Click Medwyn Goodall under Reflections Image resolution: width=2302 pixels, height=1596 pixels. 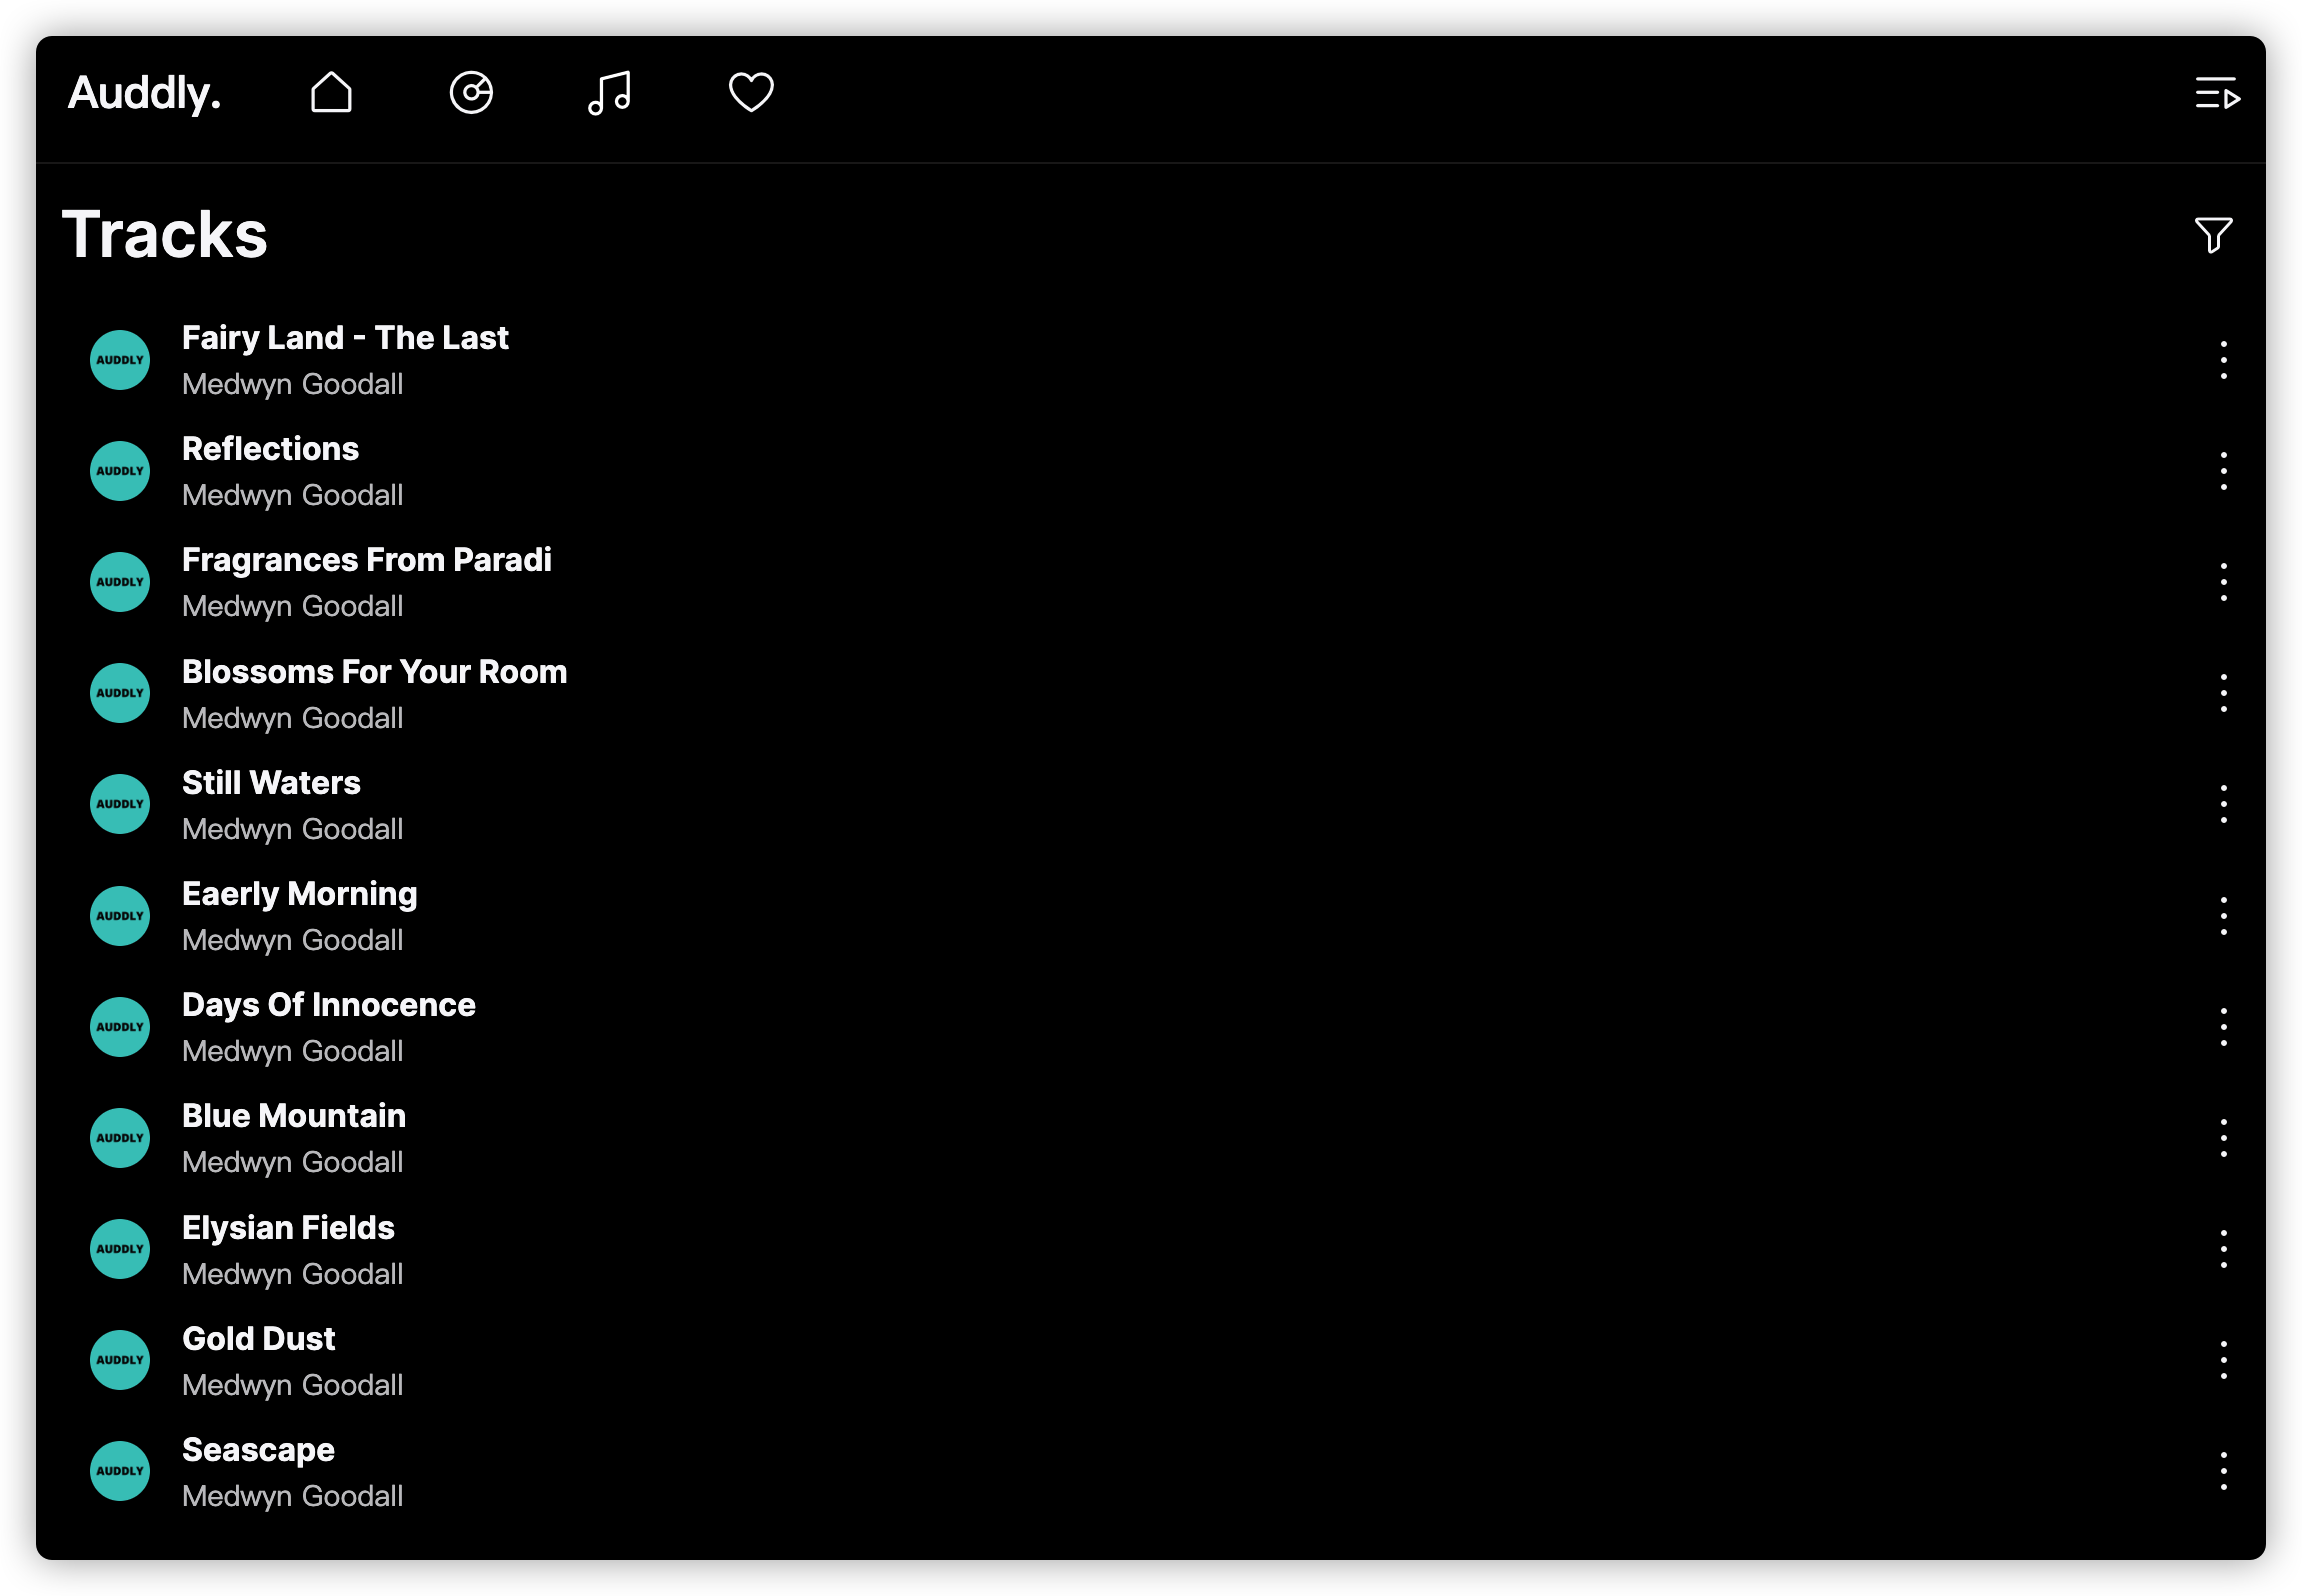[292, 496]
